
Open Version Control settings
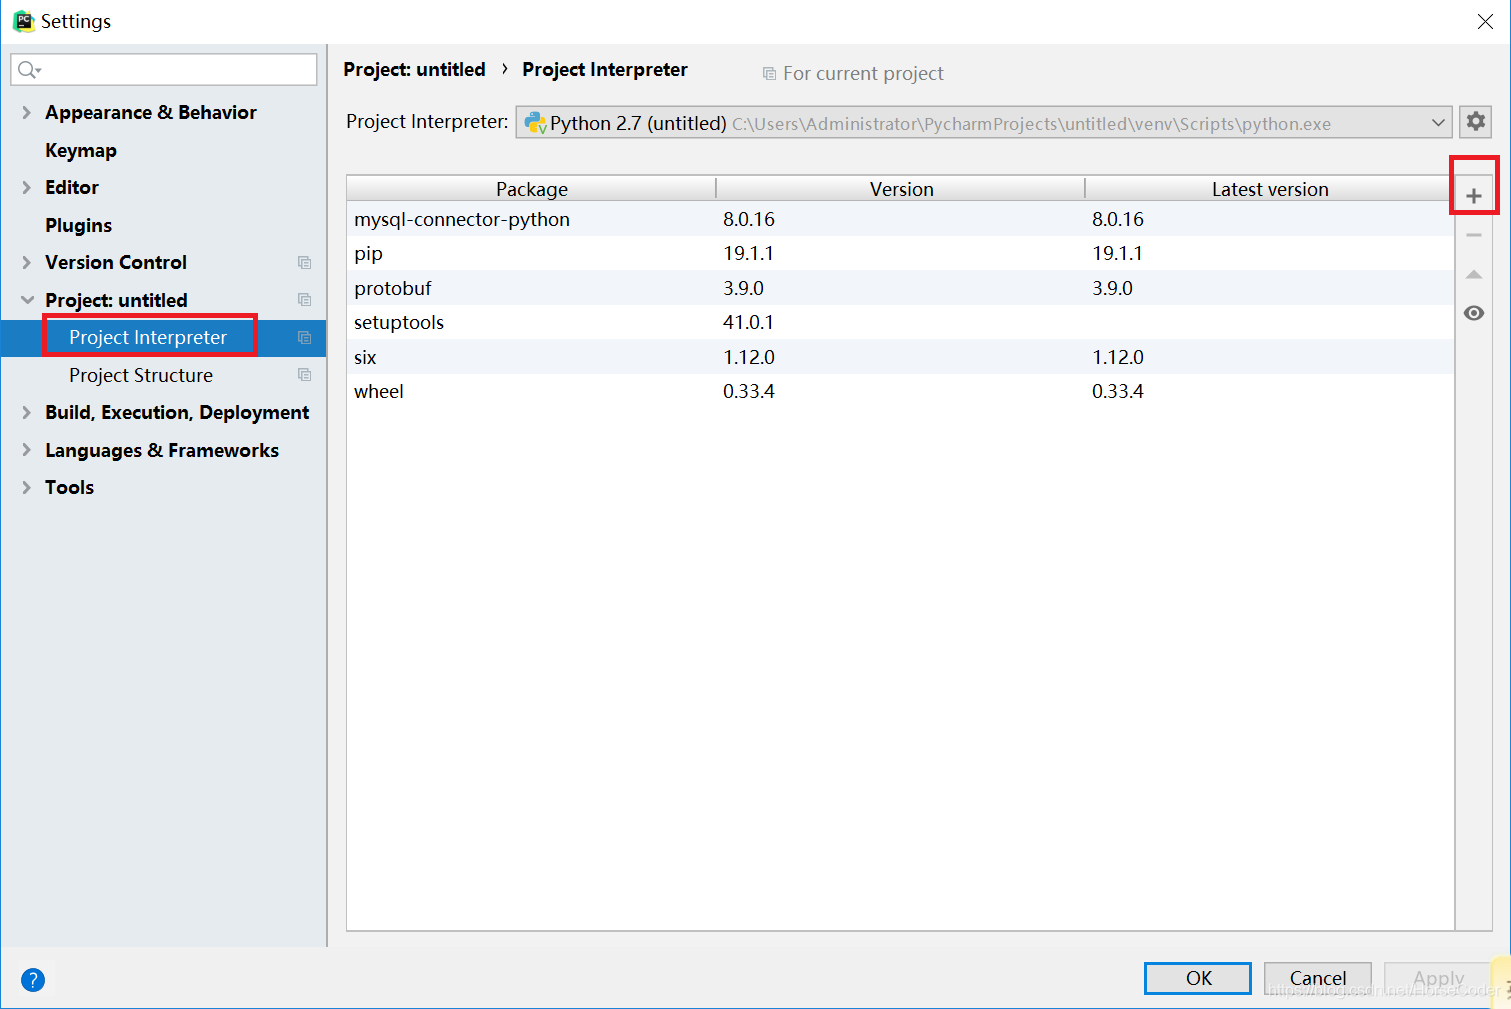[x=116, y=263]
